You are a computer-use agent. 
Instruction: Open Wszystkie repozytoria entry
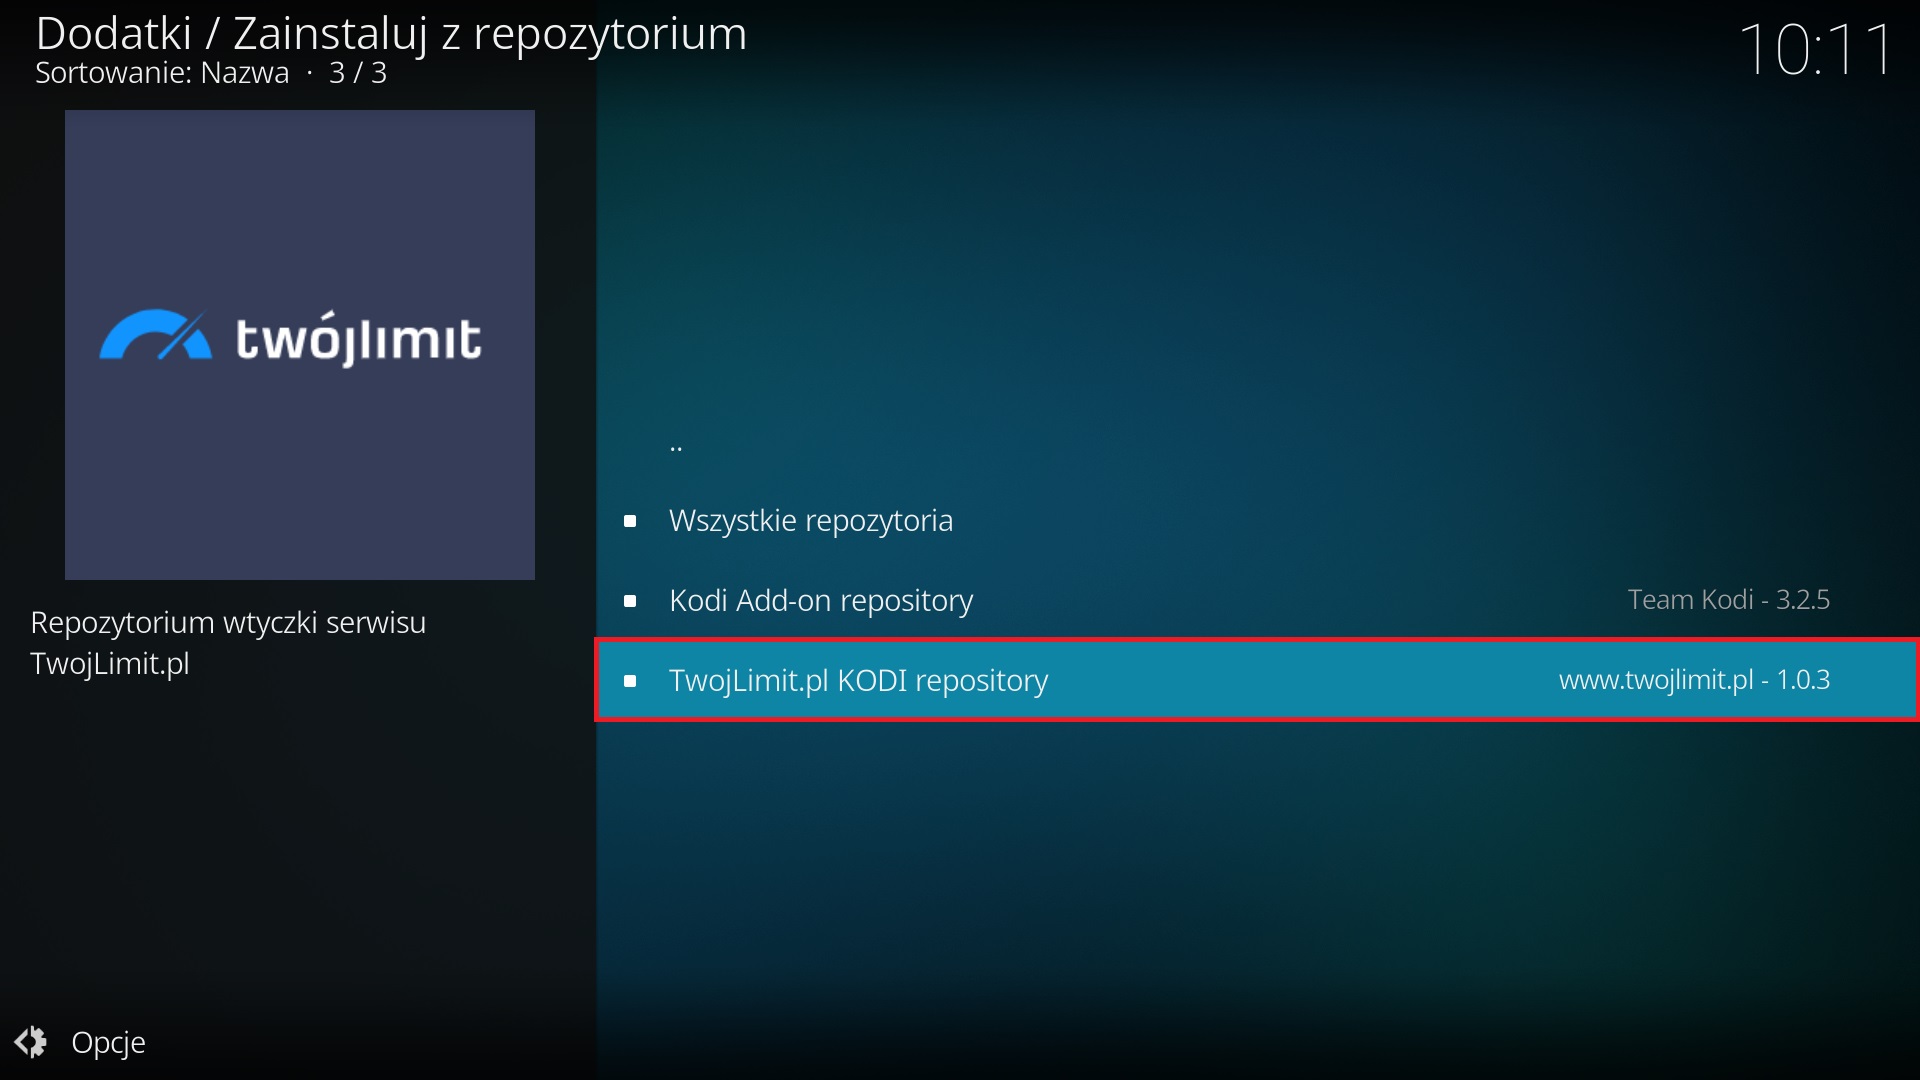coord(1256,521)
